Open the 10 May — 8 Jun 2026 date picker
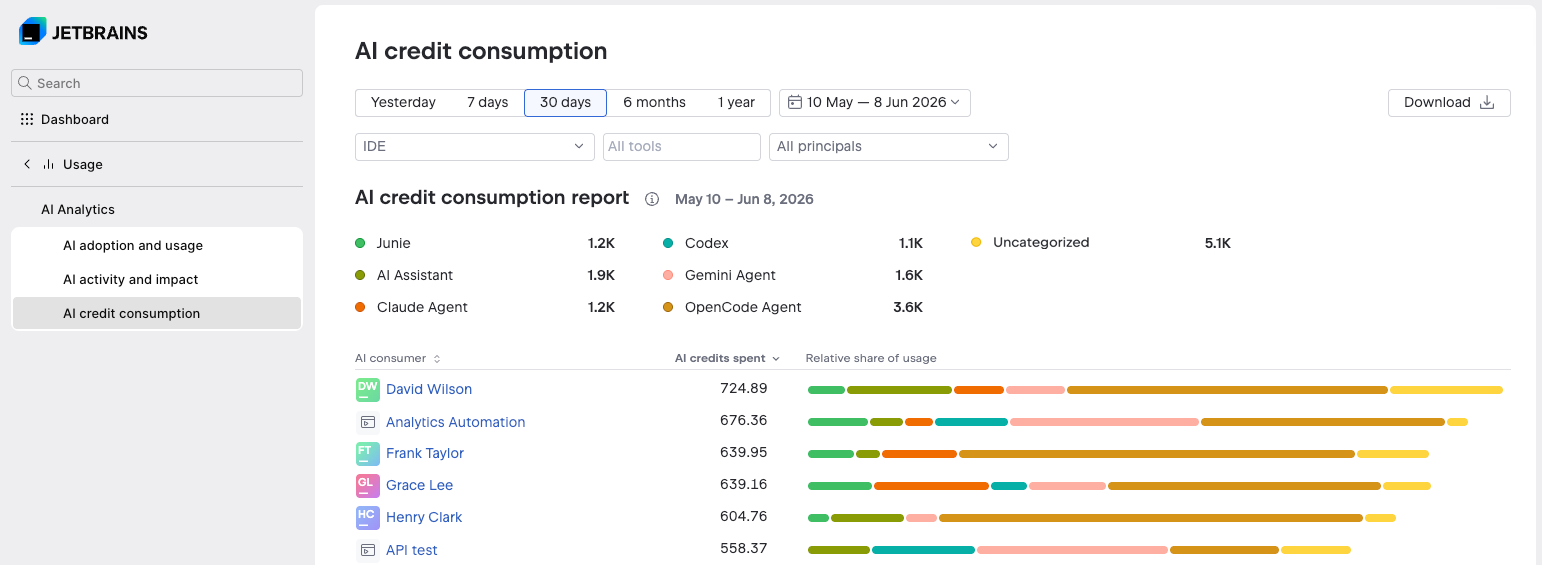 click(x=875, y=102)
